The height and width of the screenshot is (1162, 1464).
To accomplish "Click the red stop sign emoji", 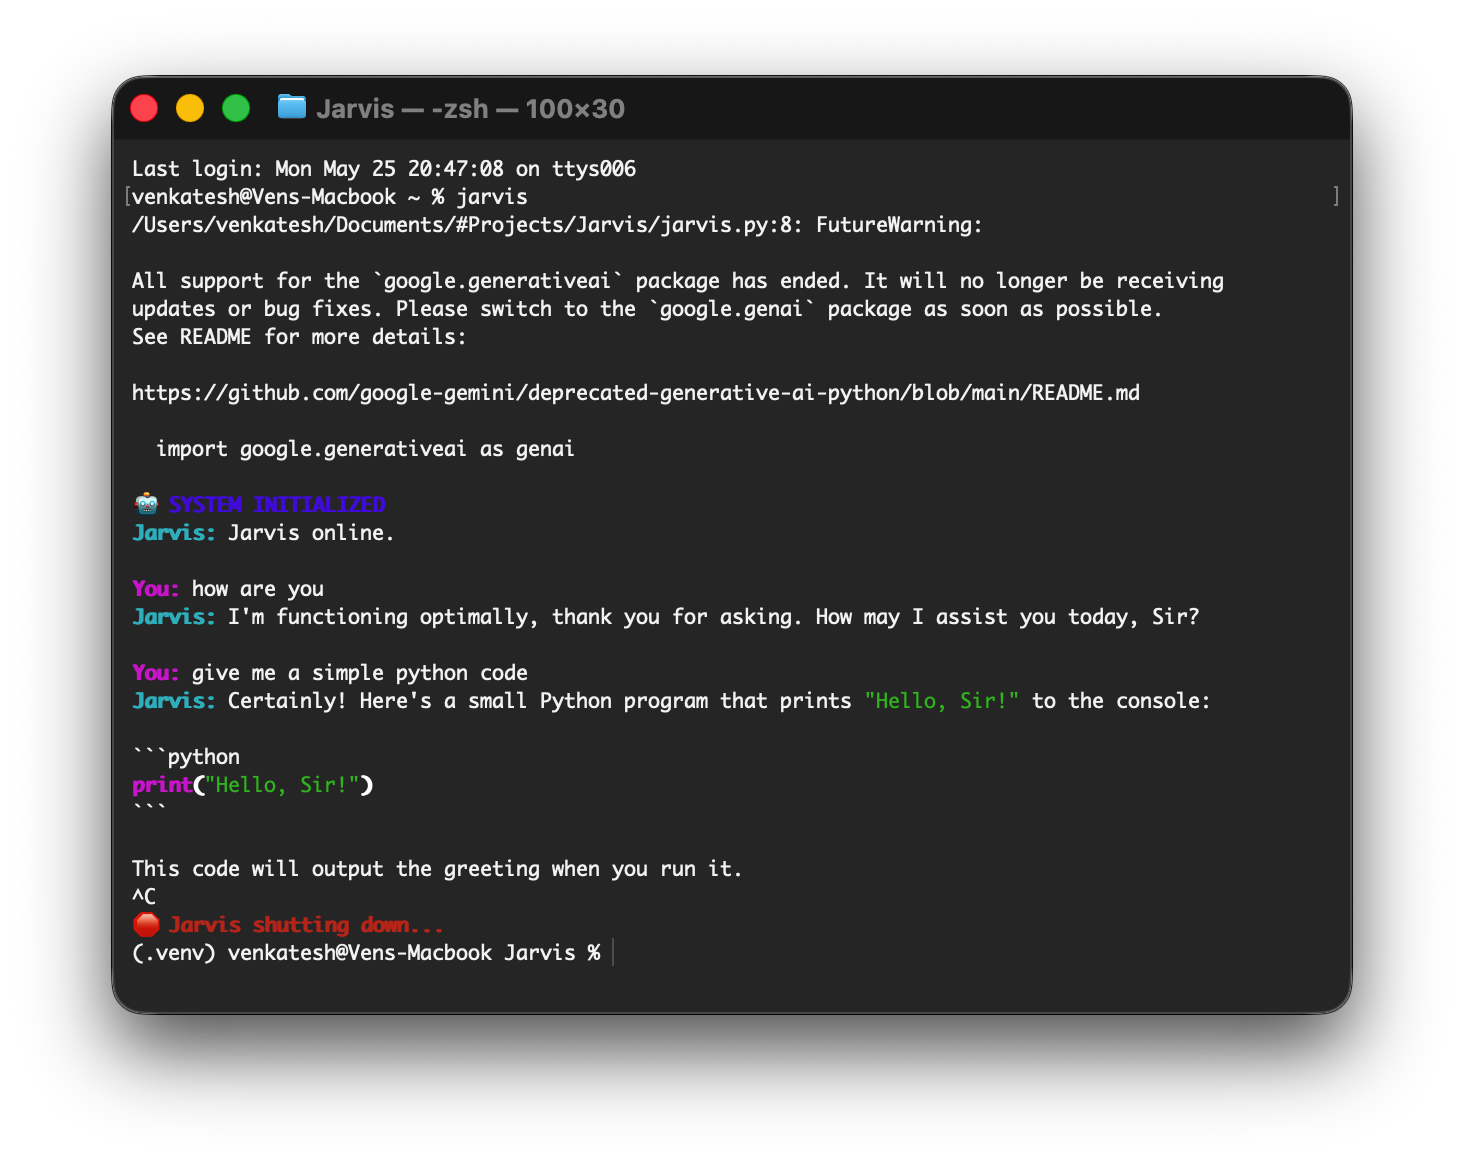I will tap(146, 924).
